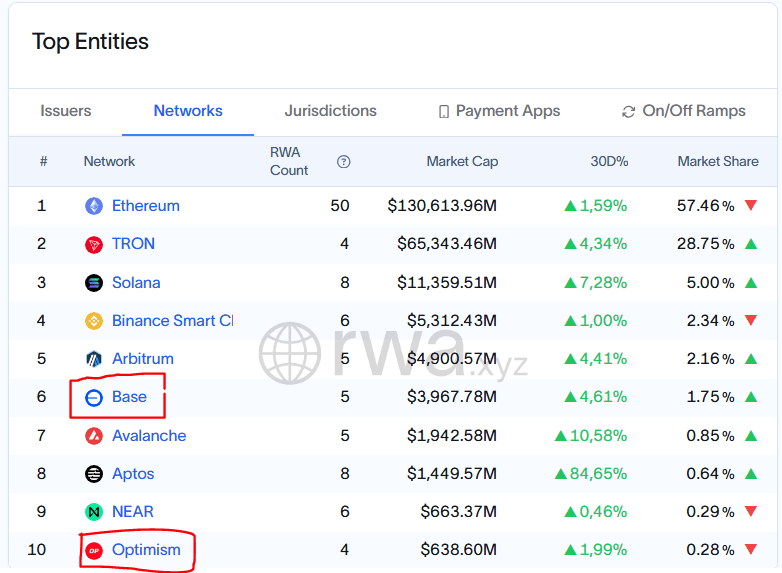Click NEAR's red market share down arrow

[x=751, y=511]
